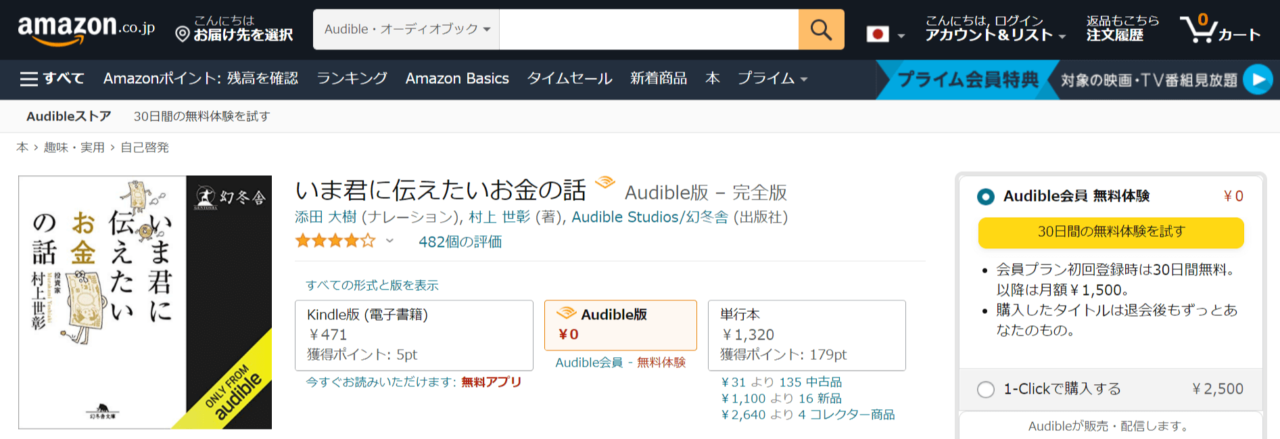Select the 1-Clickで購入する radio option
Screen dimensions: 1280x439
pos(986,389)
